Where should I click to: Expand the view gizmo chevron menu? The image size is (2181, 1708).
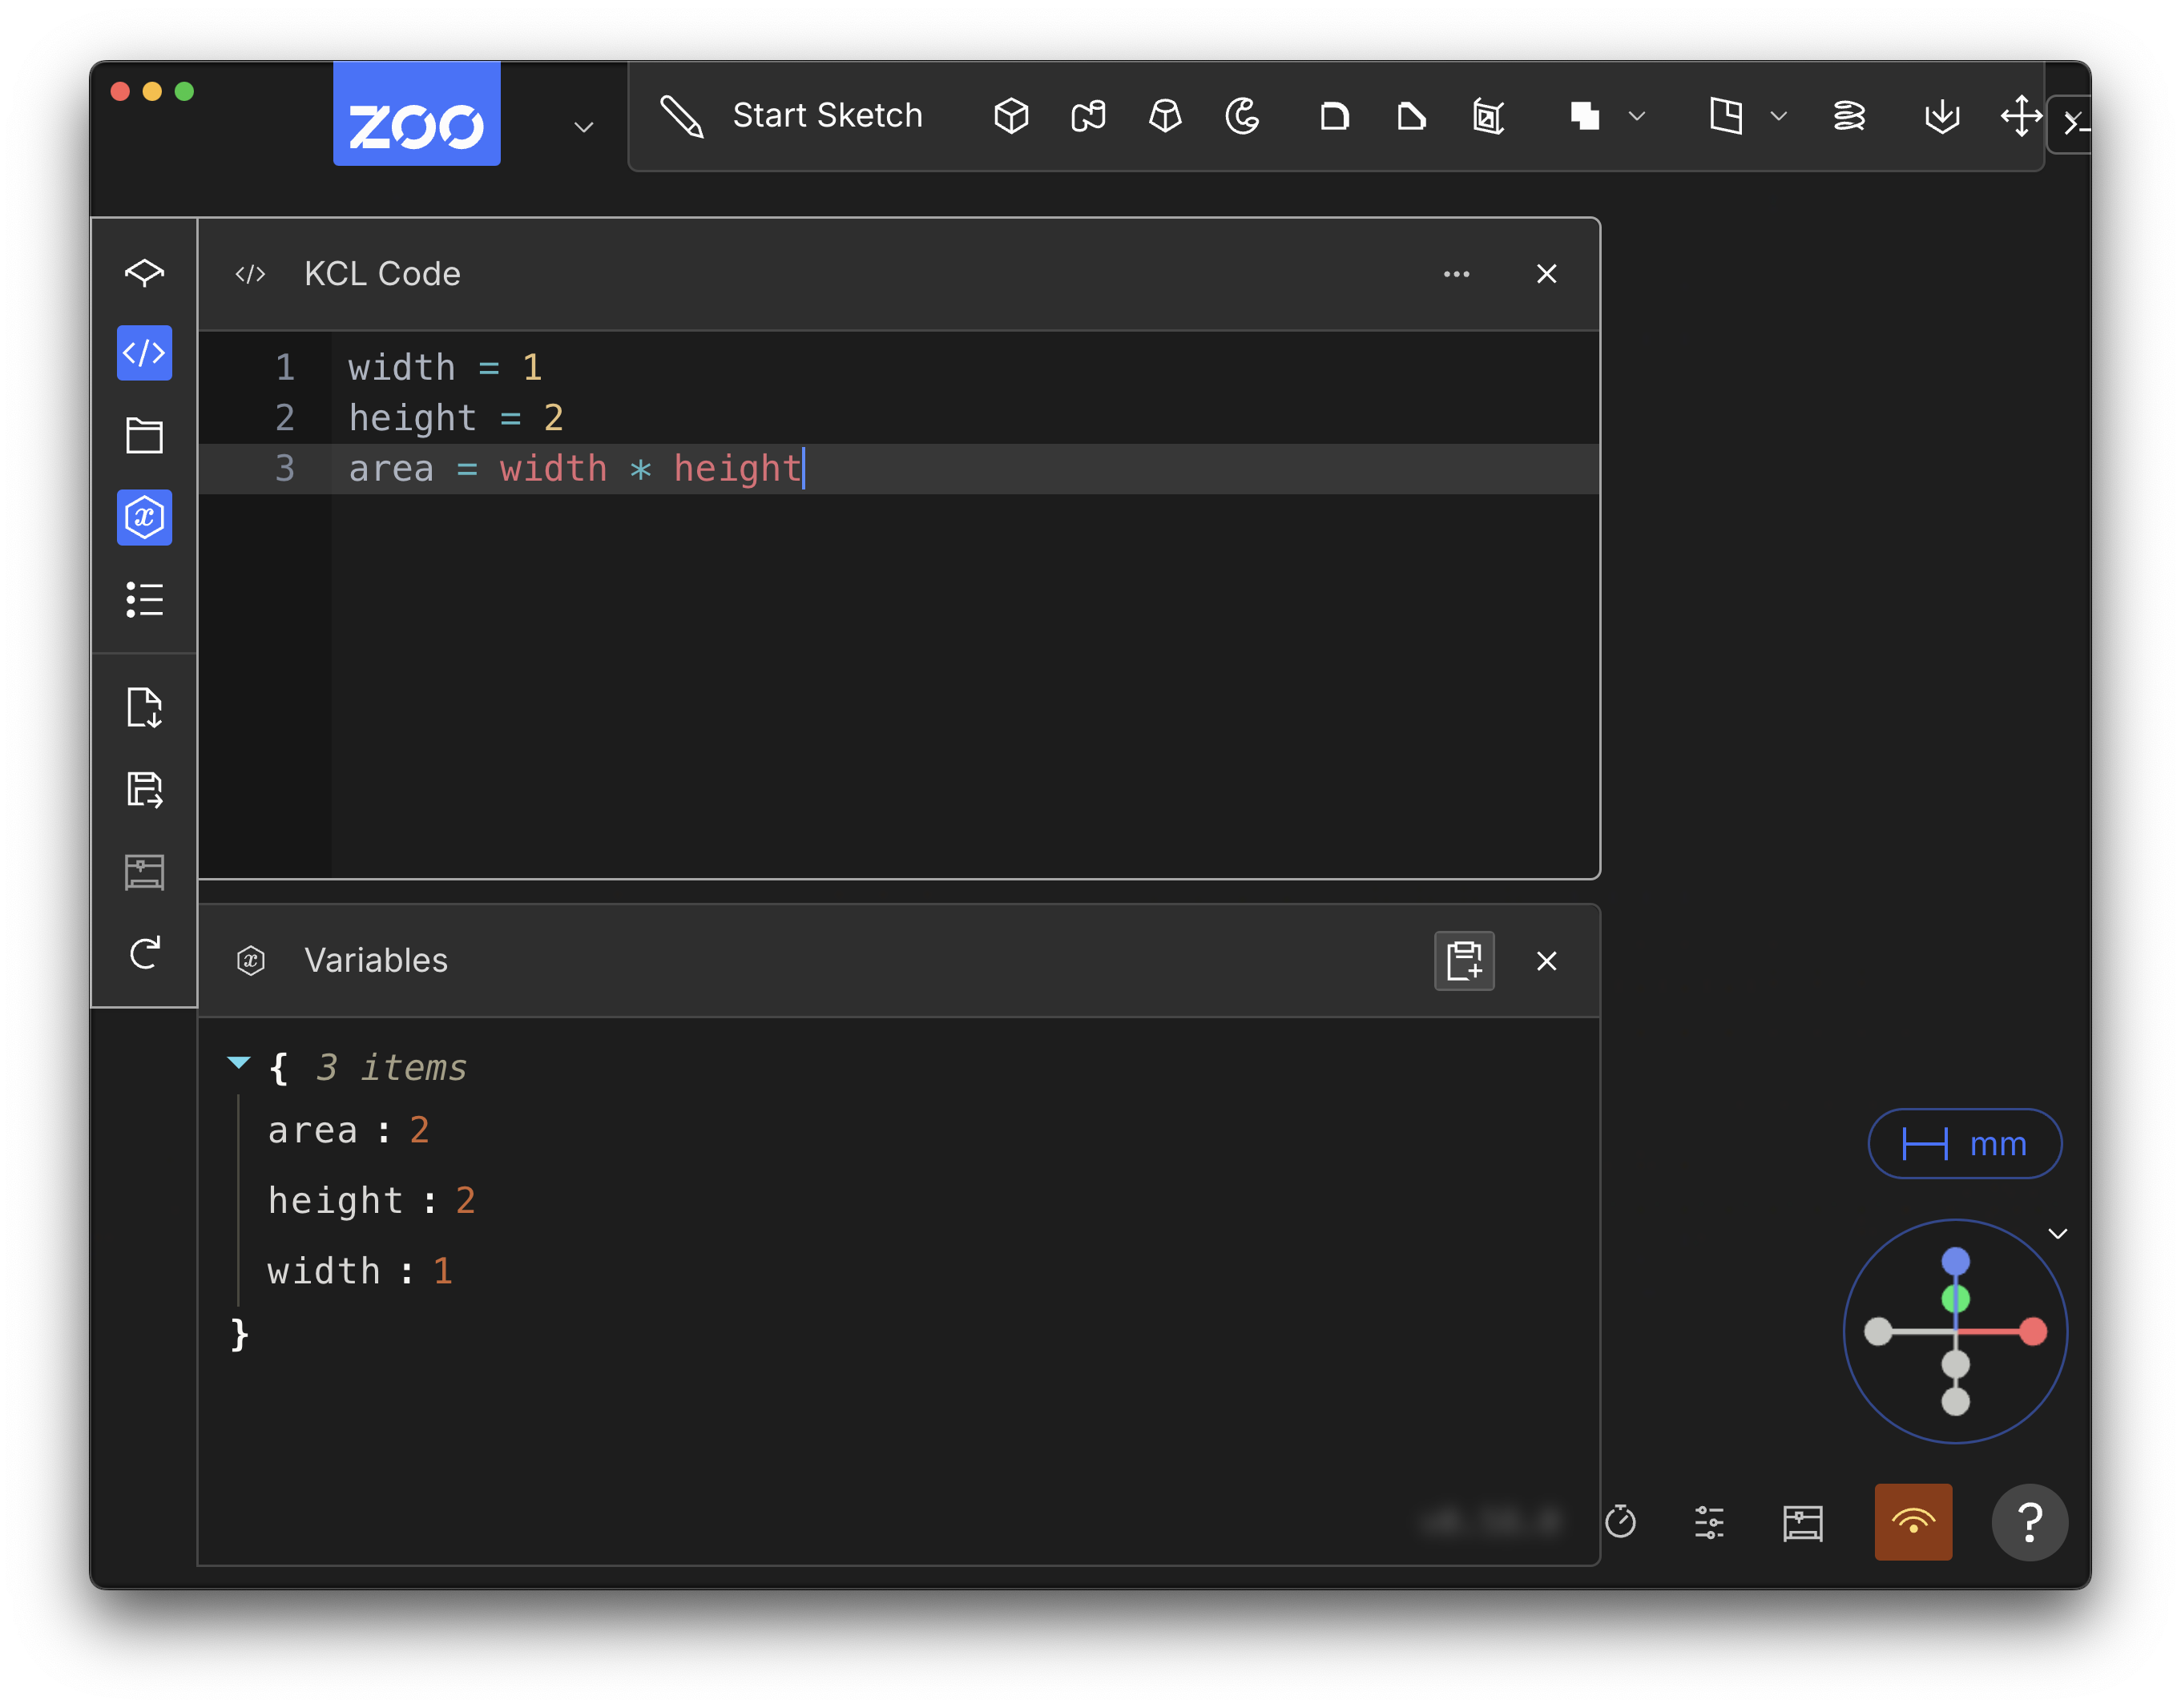pyautogui.click(x=2057, y=1234)
